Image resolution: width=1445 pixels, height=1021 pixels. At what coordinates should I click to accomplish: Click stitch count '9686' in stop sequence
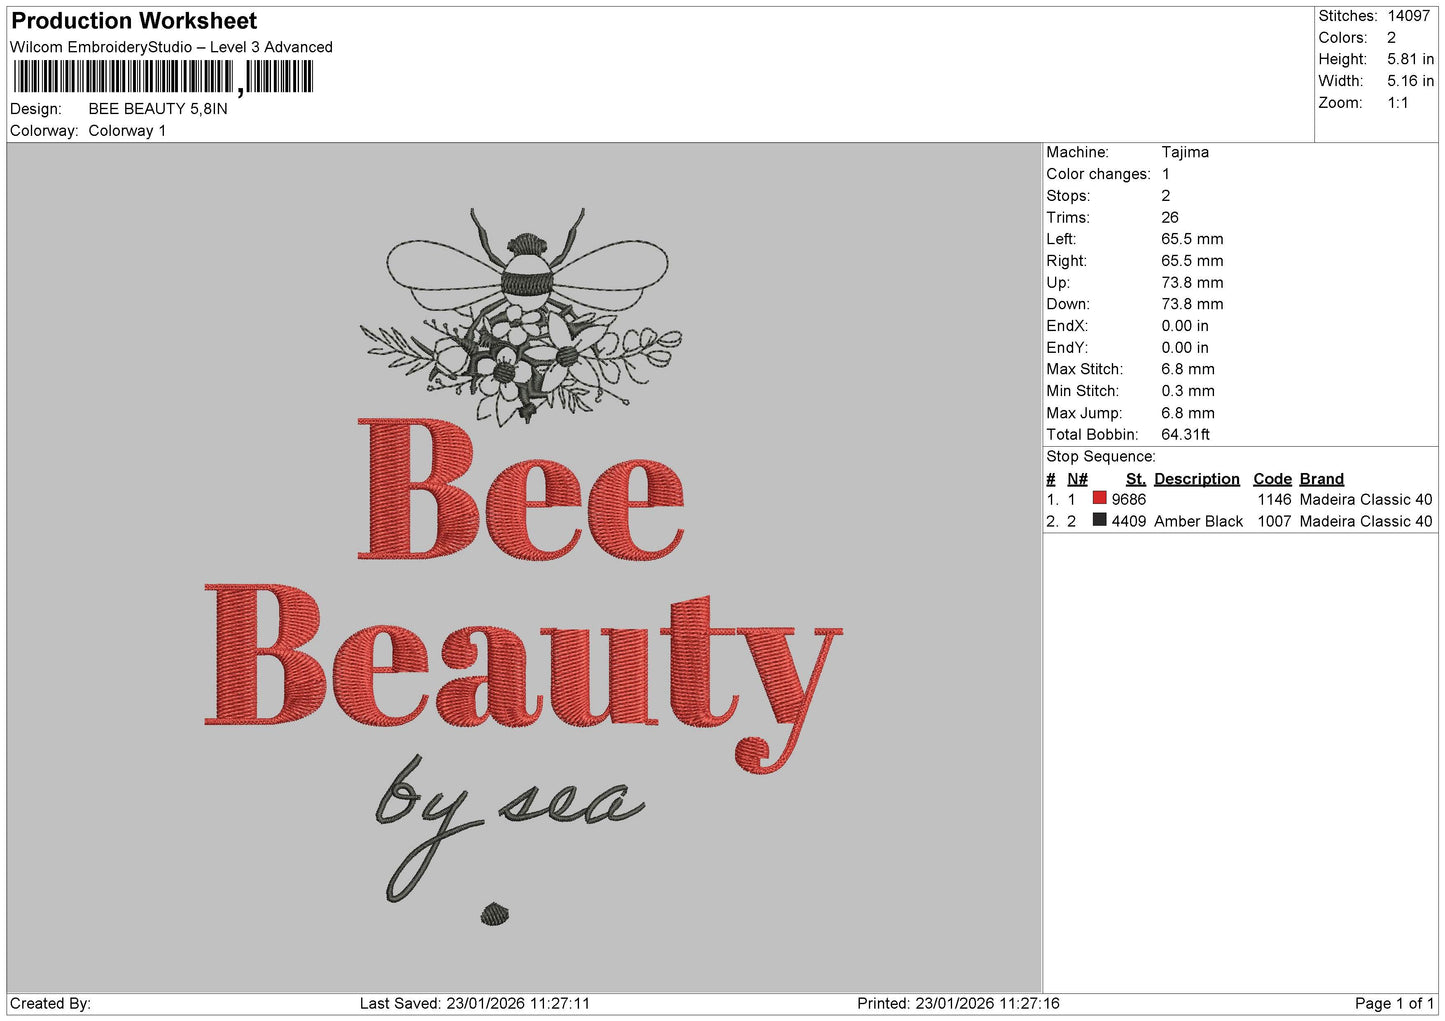[1128, 500]
